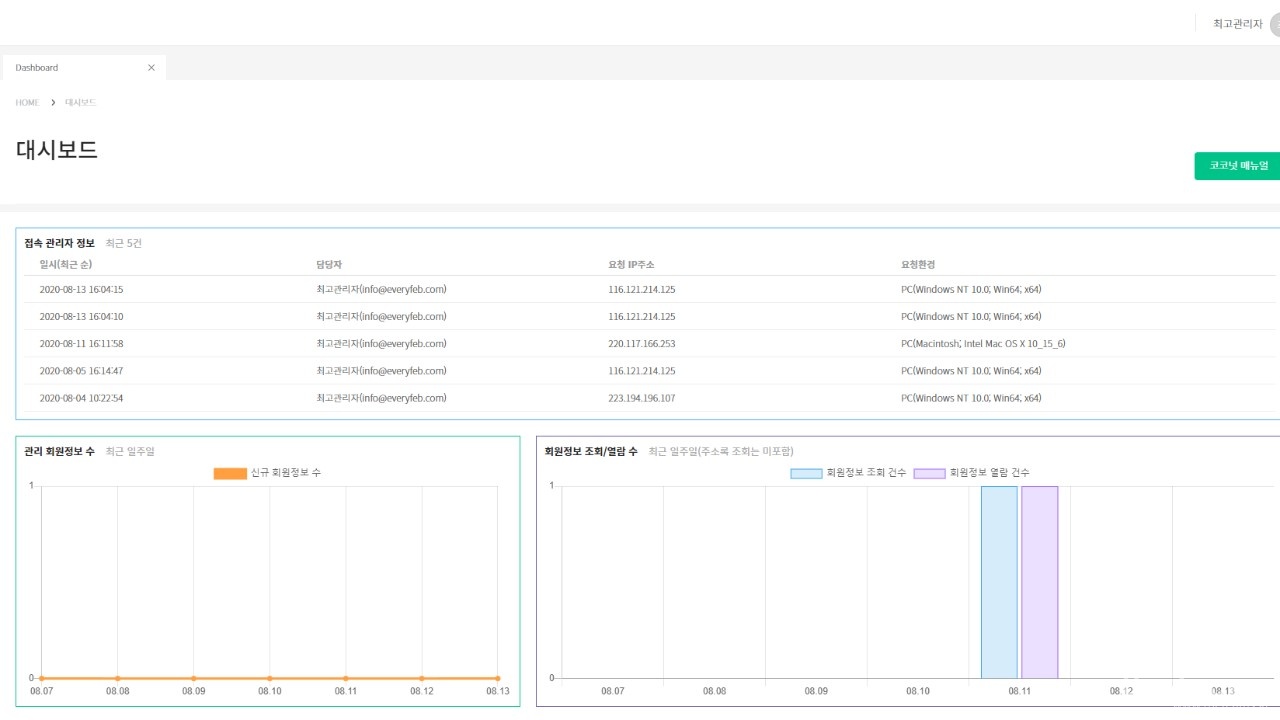
Task: Toggle the purple 회원정보 열람 건수 legend swatch
Action: [x=929, y=473]
